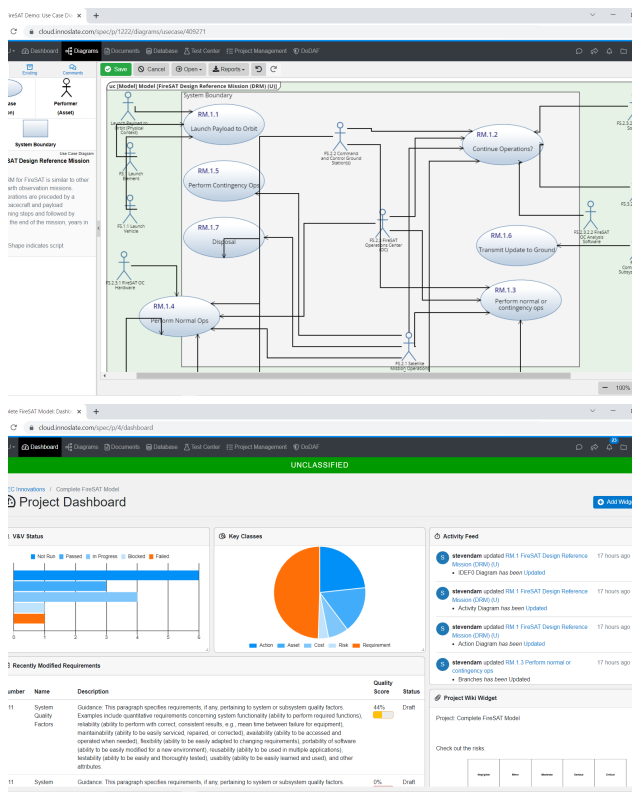Image resolution: width=640 pixels, height=800 pixels.
Task: Pick the System Boundary shape in the palette
Action: point(35,129)
